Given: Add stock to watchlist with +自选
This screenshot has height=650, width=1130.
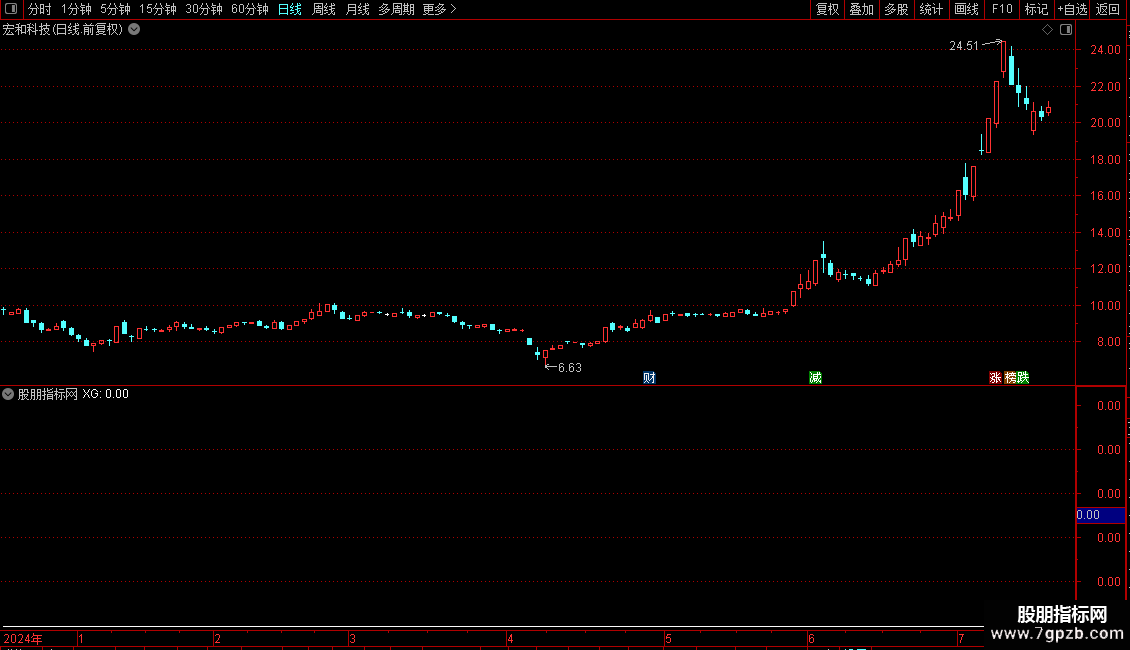Looking at the screenshot, I should [1072, 9].
